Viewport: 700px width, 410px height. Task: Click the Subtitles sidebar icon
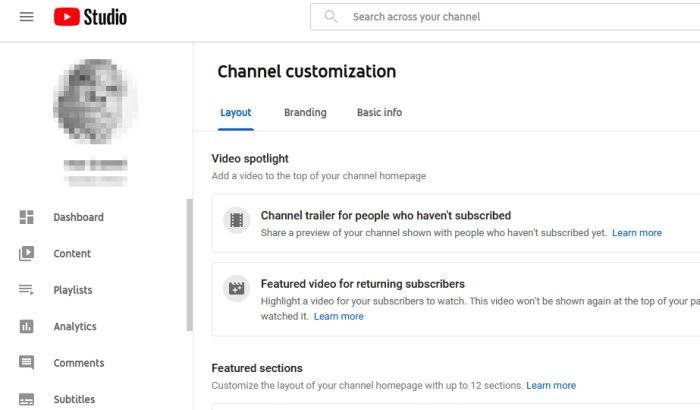[x=26, y=399]
